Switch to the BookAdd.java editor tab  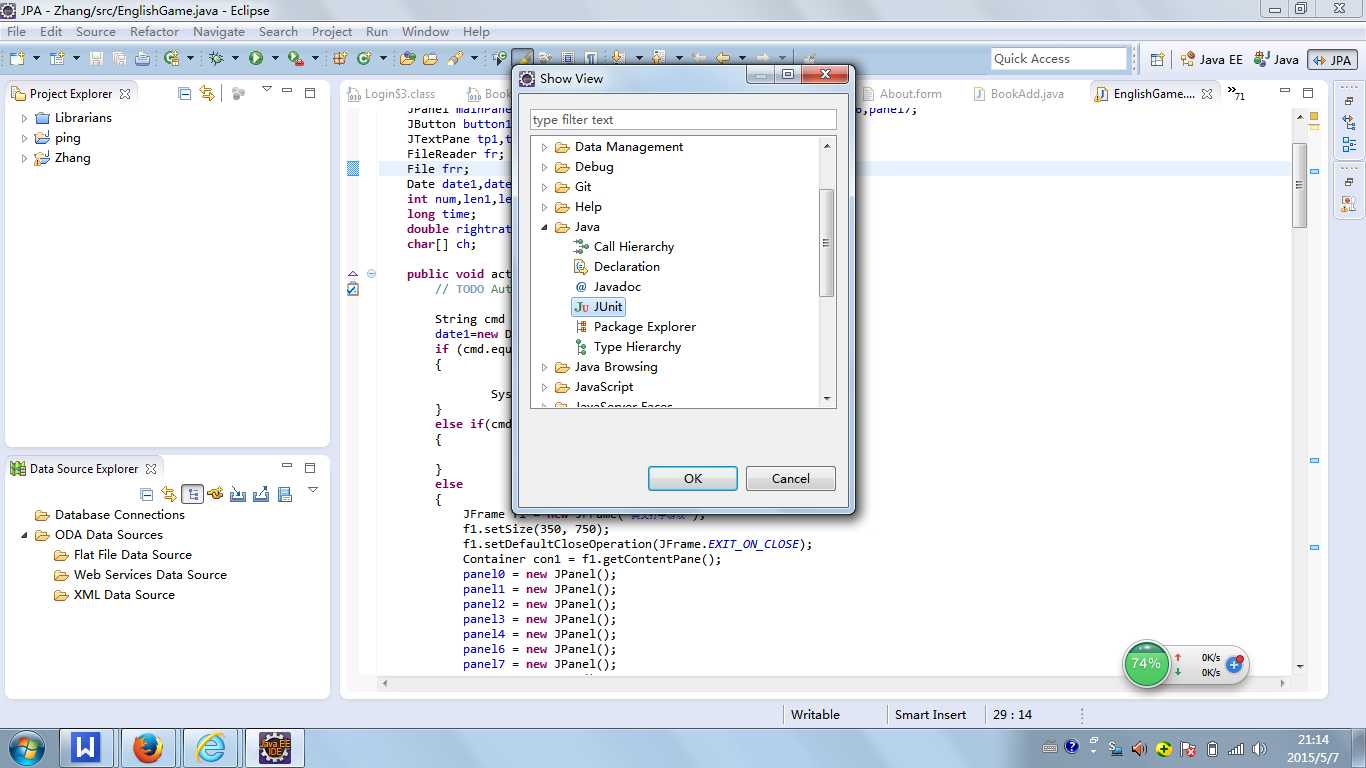1017,94
